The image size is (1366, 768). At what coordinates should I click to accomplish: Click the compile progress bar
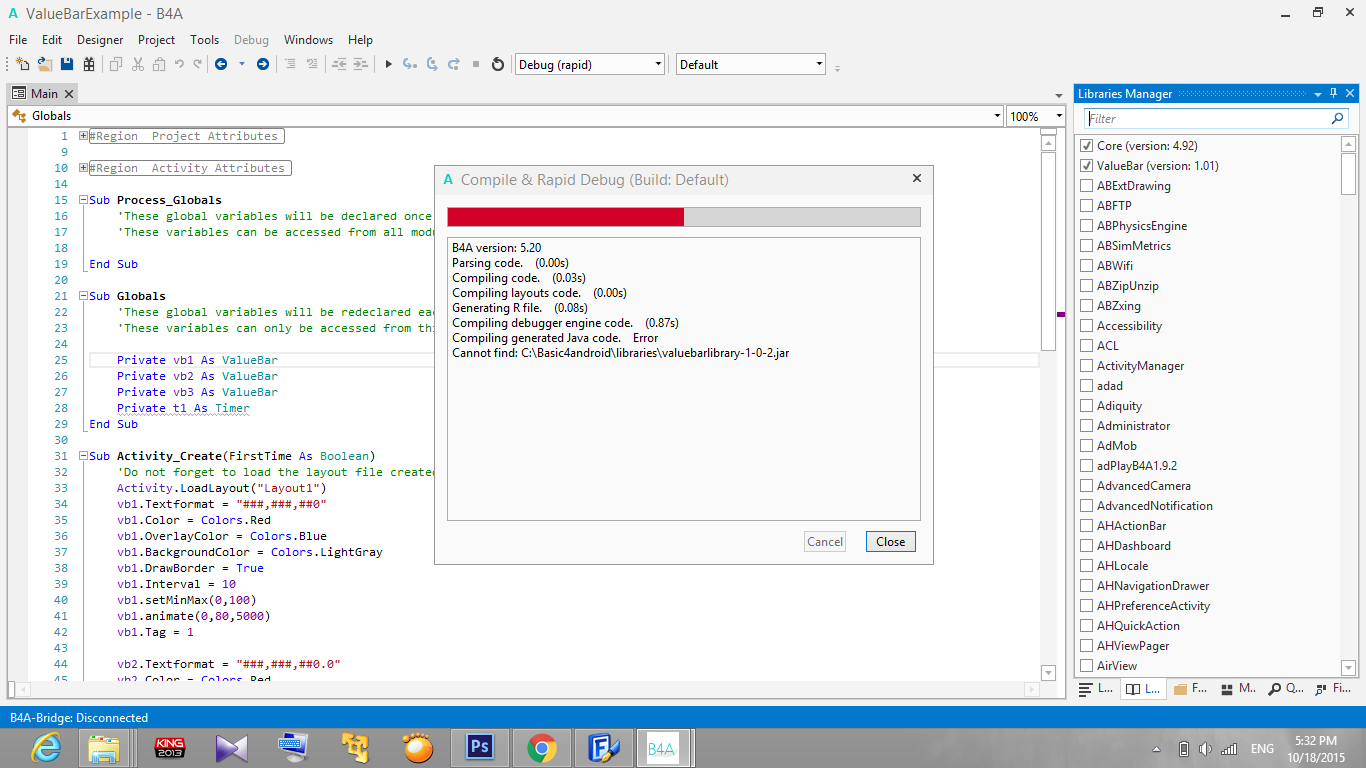683,217
